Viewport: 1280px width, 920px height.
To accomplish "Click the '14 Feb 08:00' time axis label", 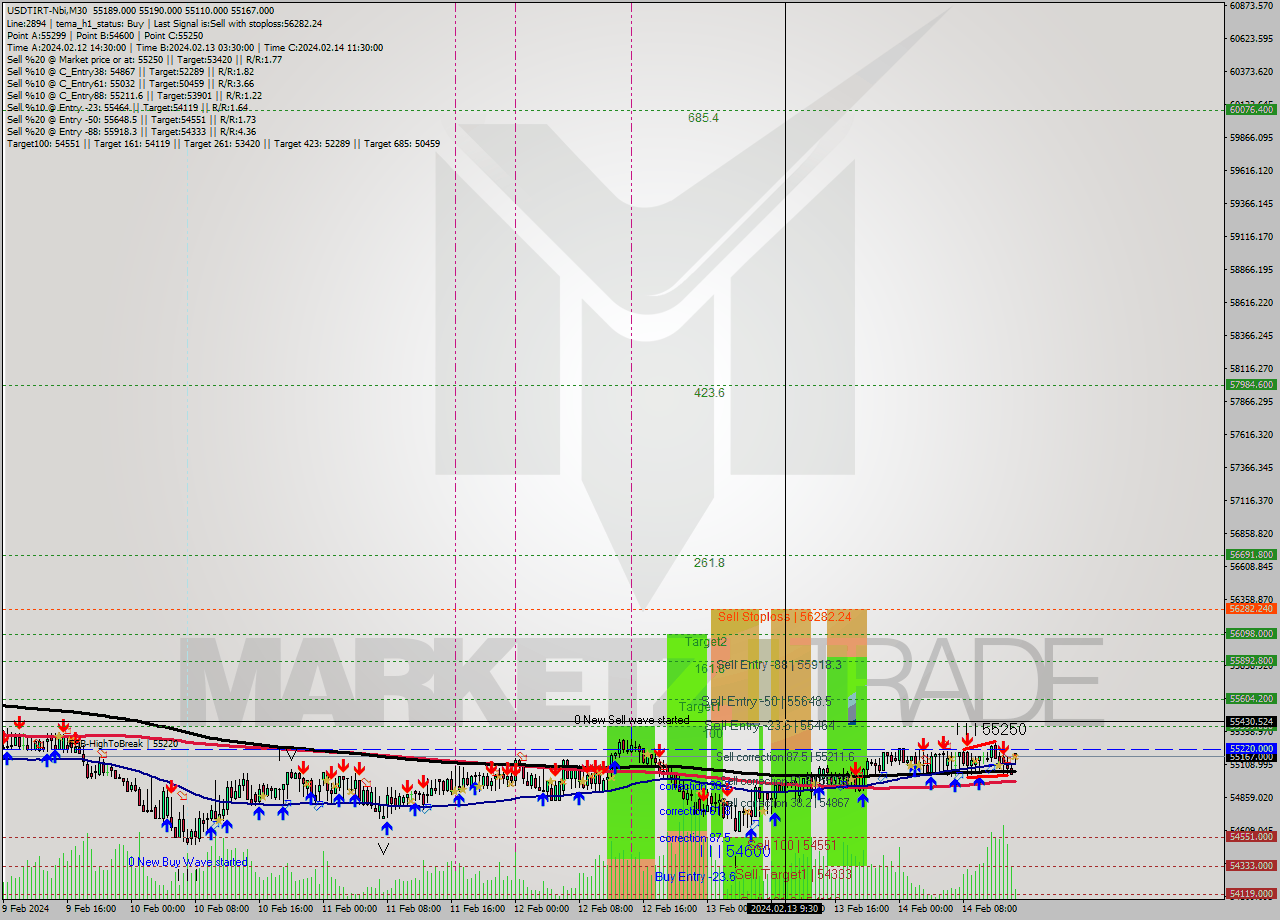I will (x=989, y=909).
